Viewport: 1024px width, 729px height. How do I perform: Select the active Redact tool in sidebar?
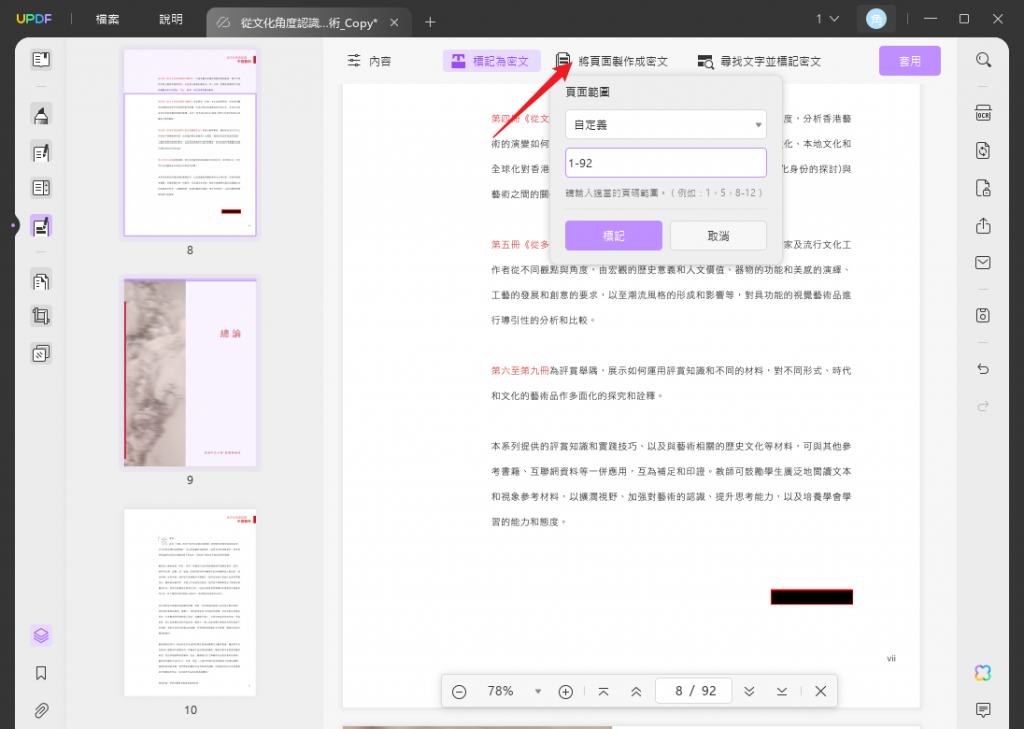41,227
